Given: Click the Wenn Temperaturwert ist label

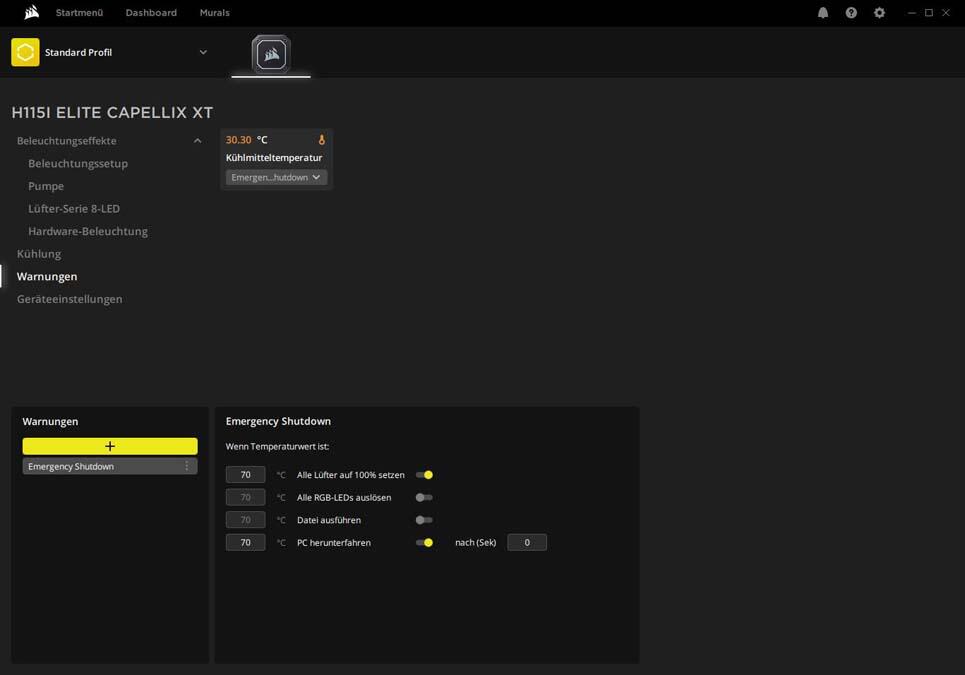Looking at the screenshot, I should (277, 447).
